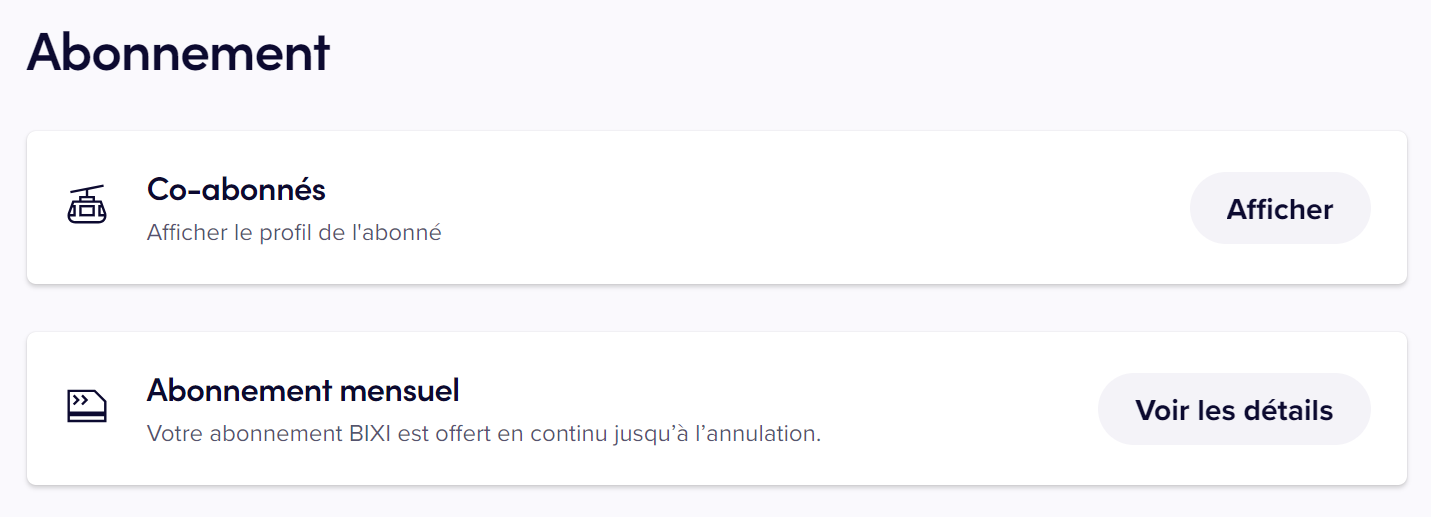The width and height of the screenshot is (1431, 517).
Task: Click the Abonnement mensuel title text
Action: [x=303, y=390]
